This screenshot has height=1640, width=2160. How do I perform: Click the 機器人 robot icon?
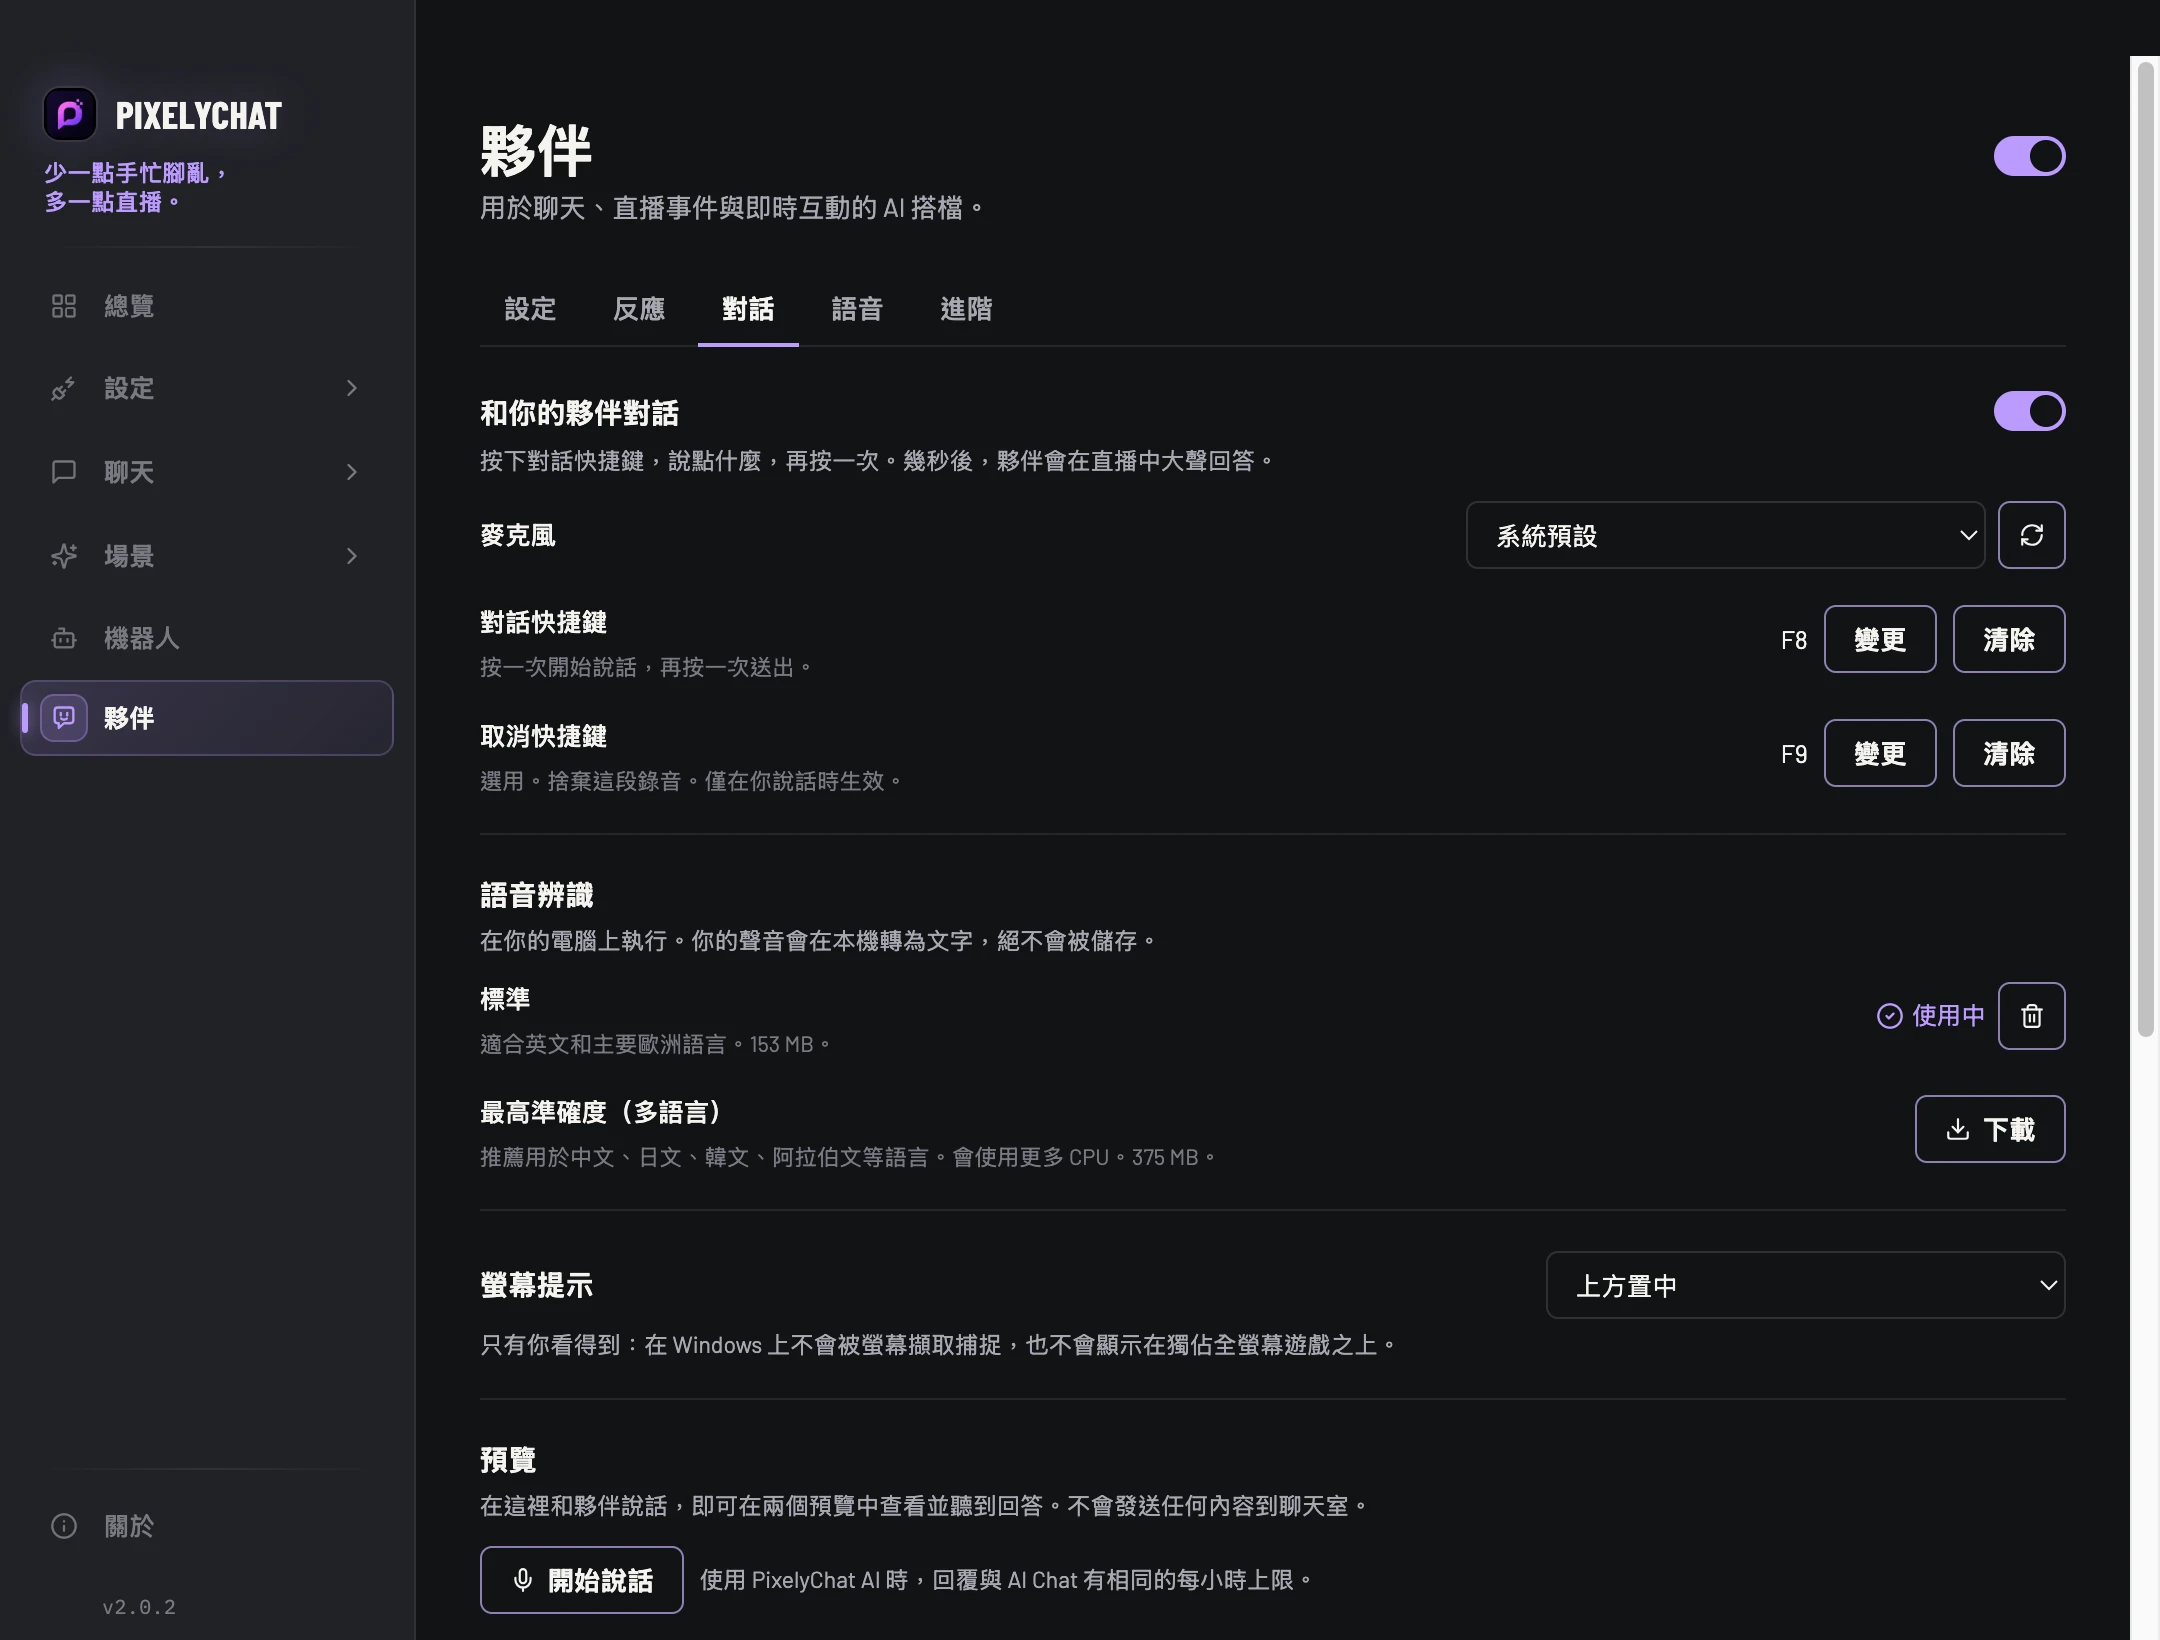point(64,638)
